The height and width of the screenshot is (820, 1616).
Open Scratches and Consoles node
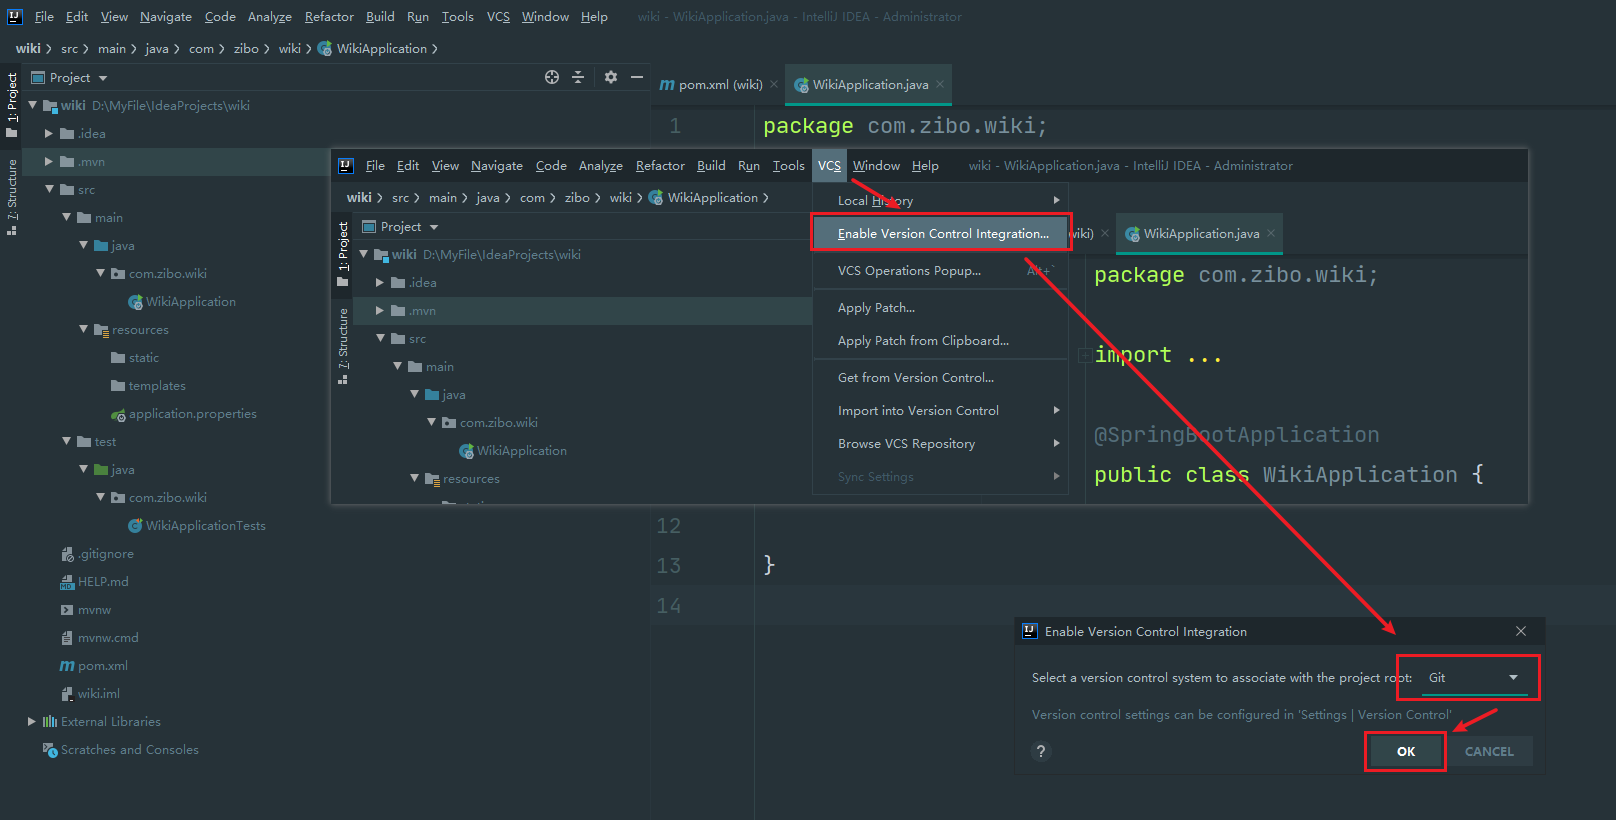click(x=121, y=749)
